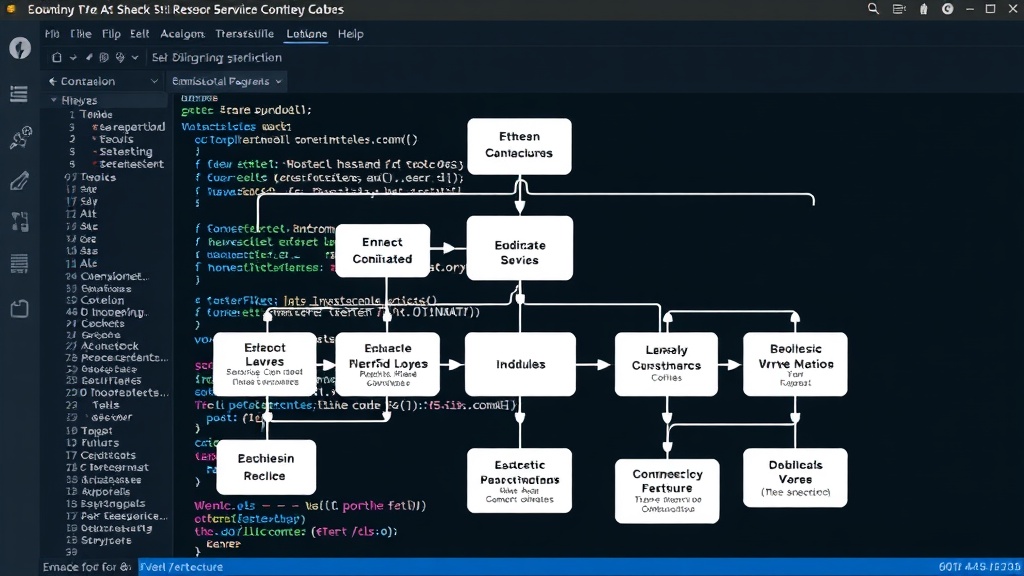The width and height of the screenshot is (1024, 576).
Task: Open dropdown arrow after globe toolbar icon
Action: 135,57
